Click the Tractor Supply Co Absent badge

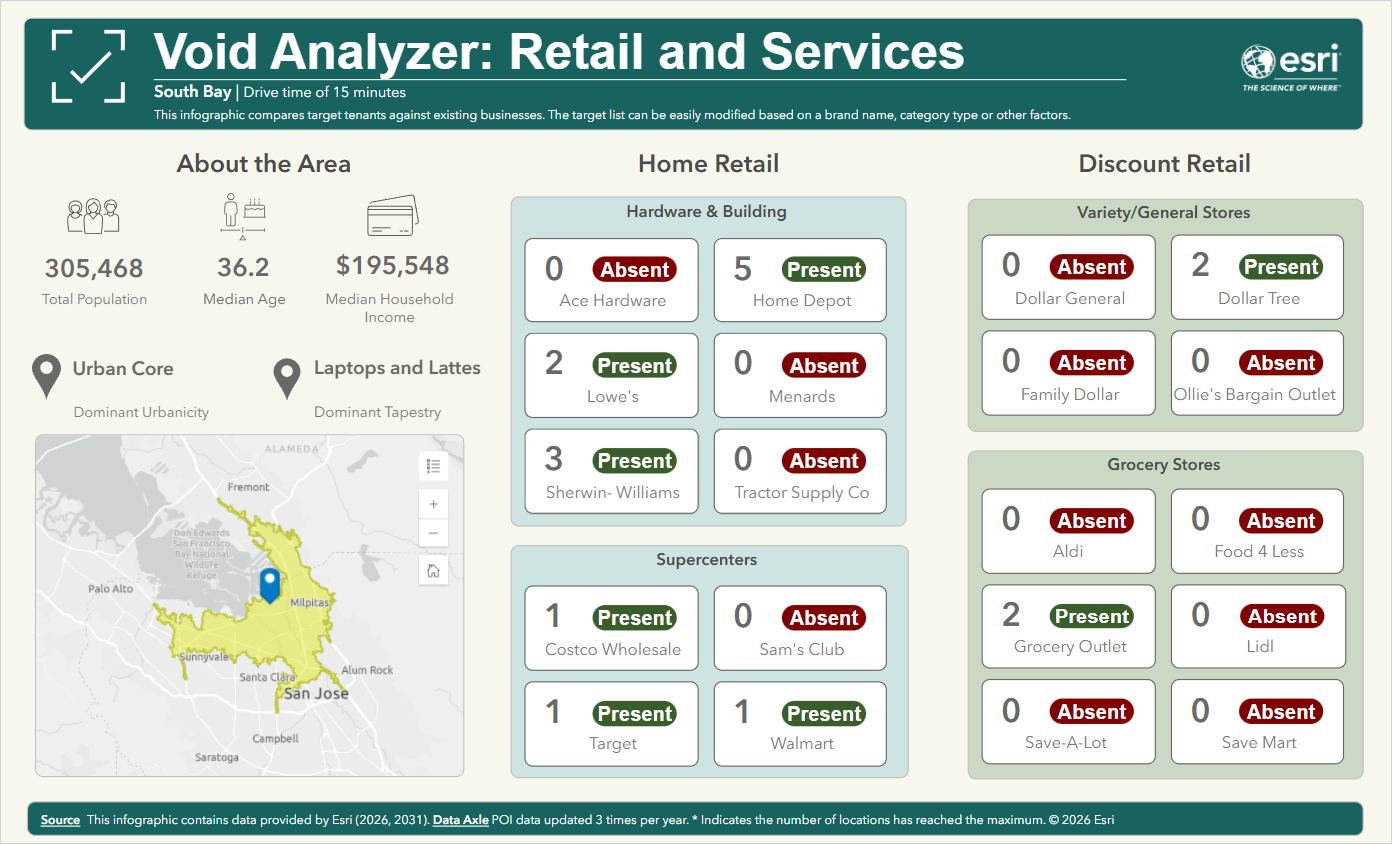pos(824,461)
